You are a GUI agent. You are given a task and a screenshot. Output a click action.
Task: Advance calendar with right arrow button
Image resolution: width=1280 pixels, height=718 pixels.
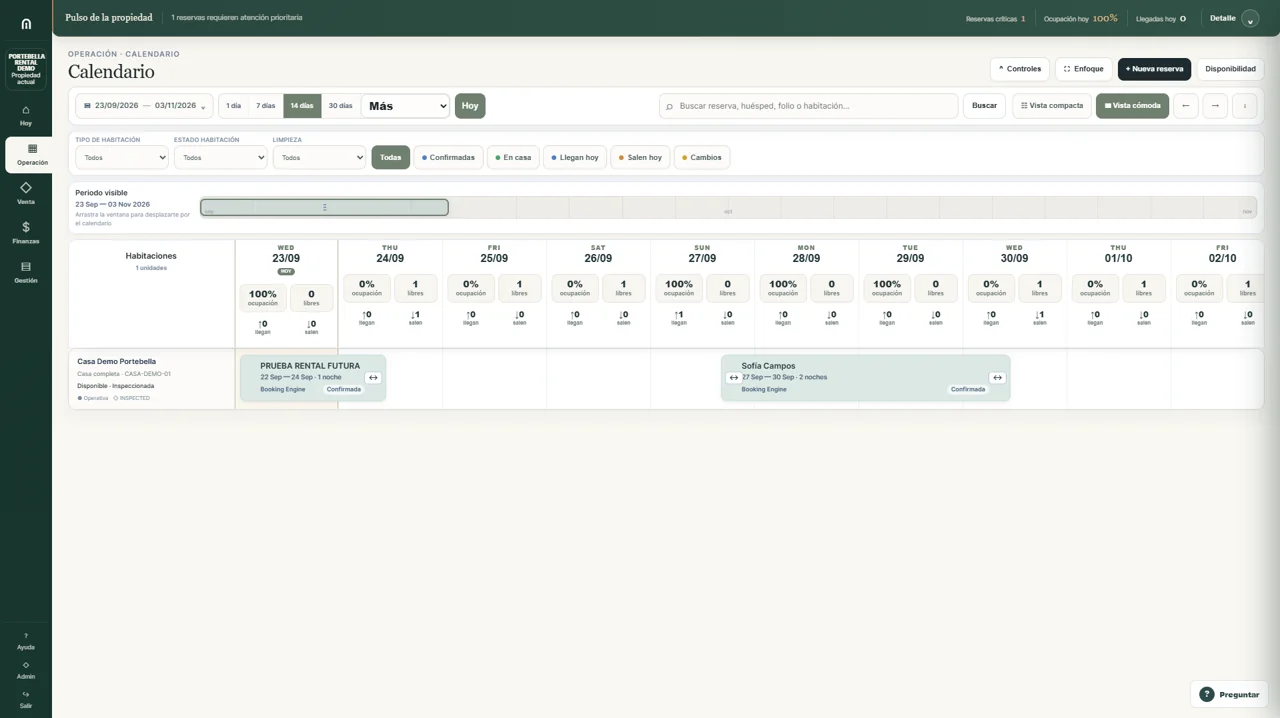(1215, 106)
